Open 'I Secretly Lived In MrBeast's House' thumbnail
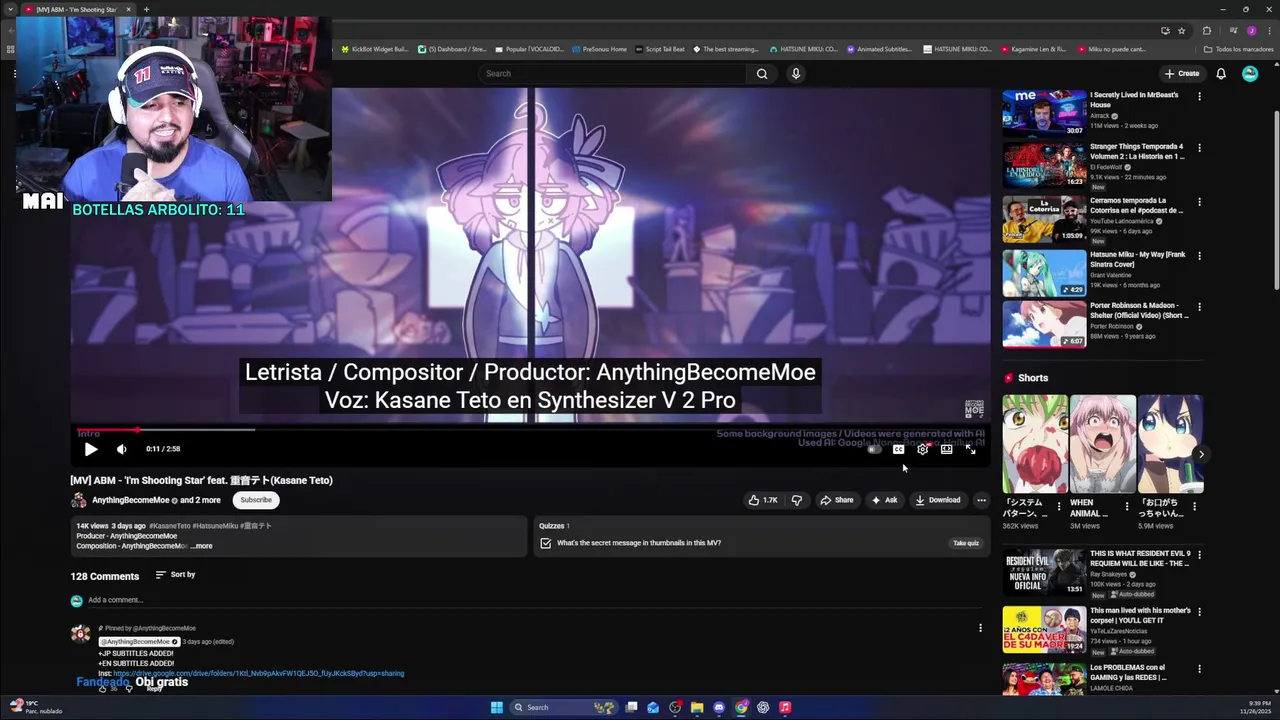The width and height of the screenshot is (1280, 720). point(1044,112)
